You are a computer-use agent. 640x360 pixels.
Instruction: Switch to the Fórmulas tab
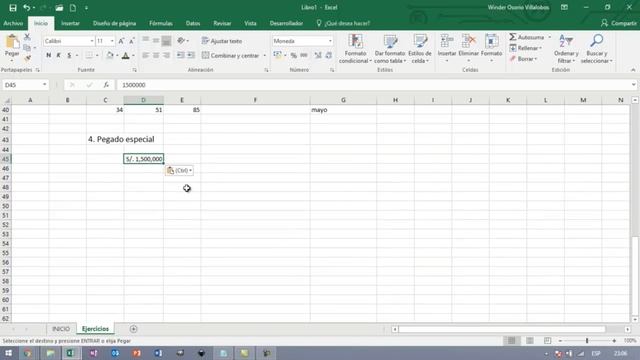point(161,23)
